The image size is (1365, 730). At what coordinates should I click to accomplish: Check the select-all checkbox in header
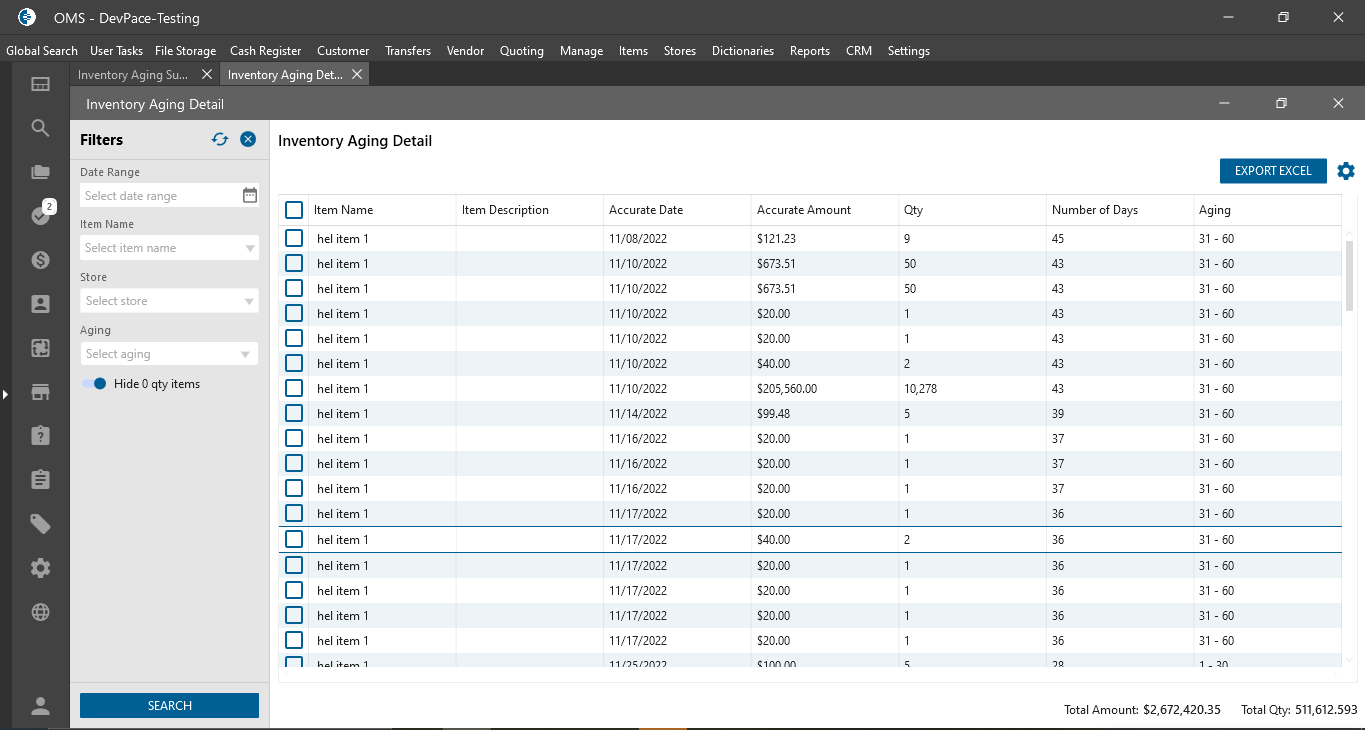[x=294, y=210]
